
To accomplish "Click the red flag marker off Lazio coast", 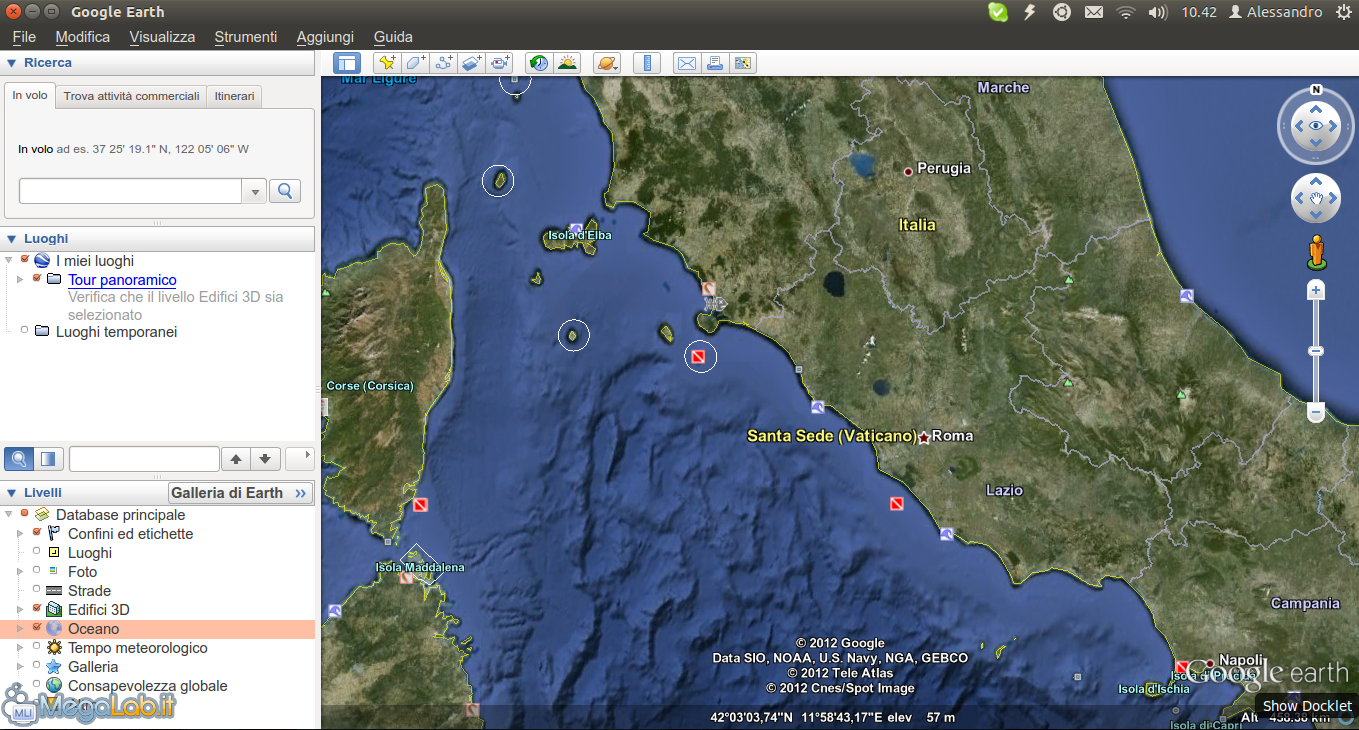I will coord(897,504).
